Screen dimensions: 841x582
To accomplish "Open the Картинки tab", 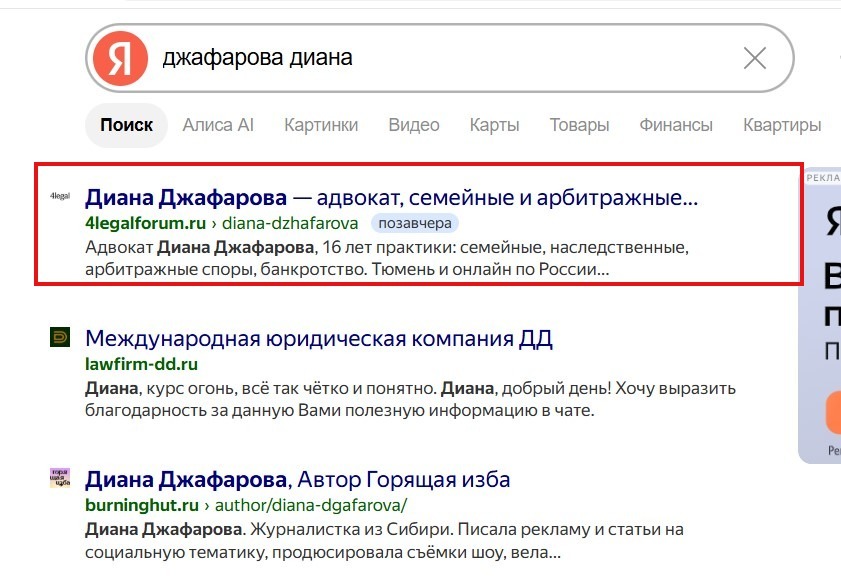I will point(321,125).
